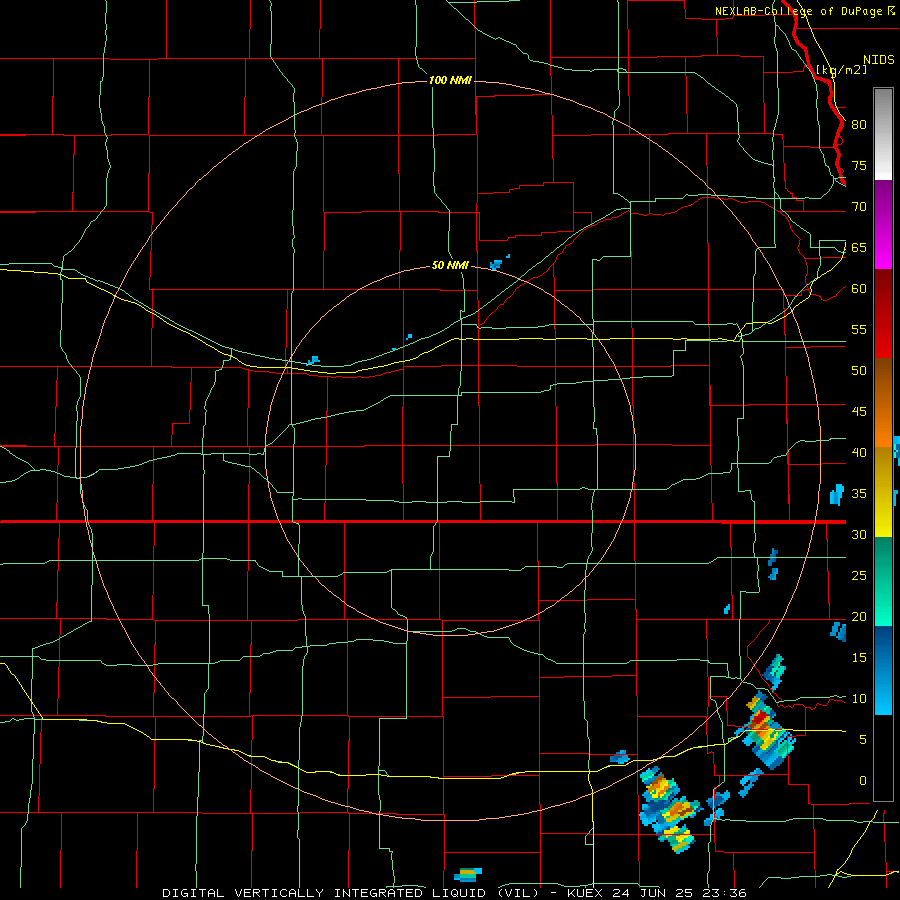Screen dimensions: 900x900
Task: Click the 40 value on the VIL scale
Action: coord(859,453)
